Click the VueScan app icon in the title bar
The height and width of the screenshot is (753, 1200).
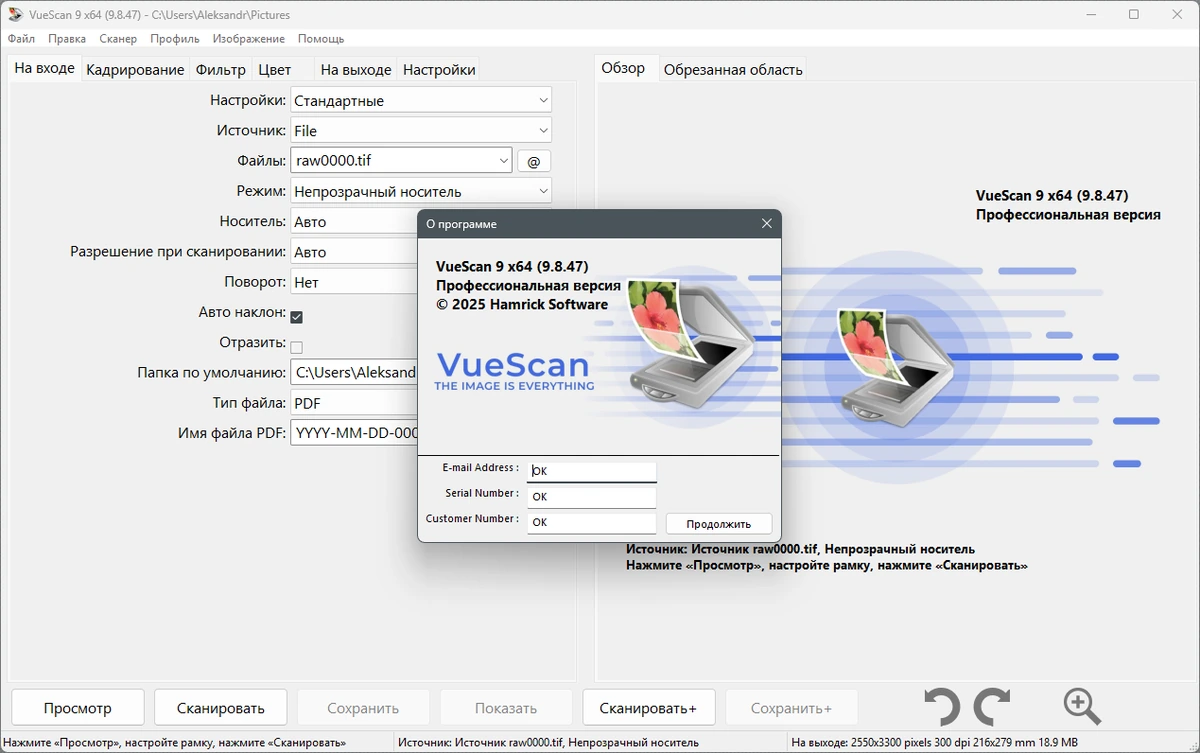click(x=15, y=15)
